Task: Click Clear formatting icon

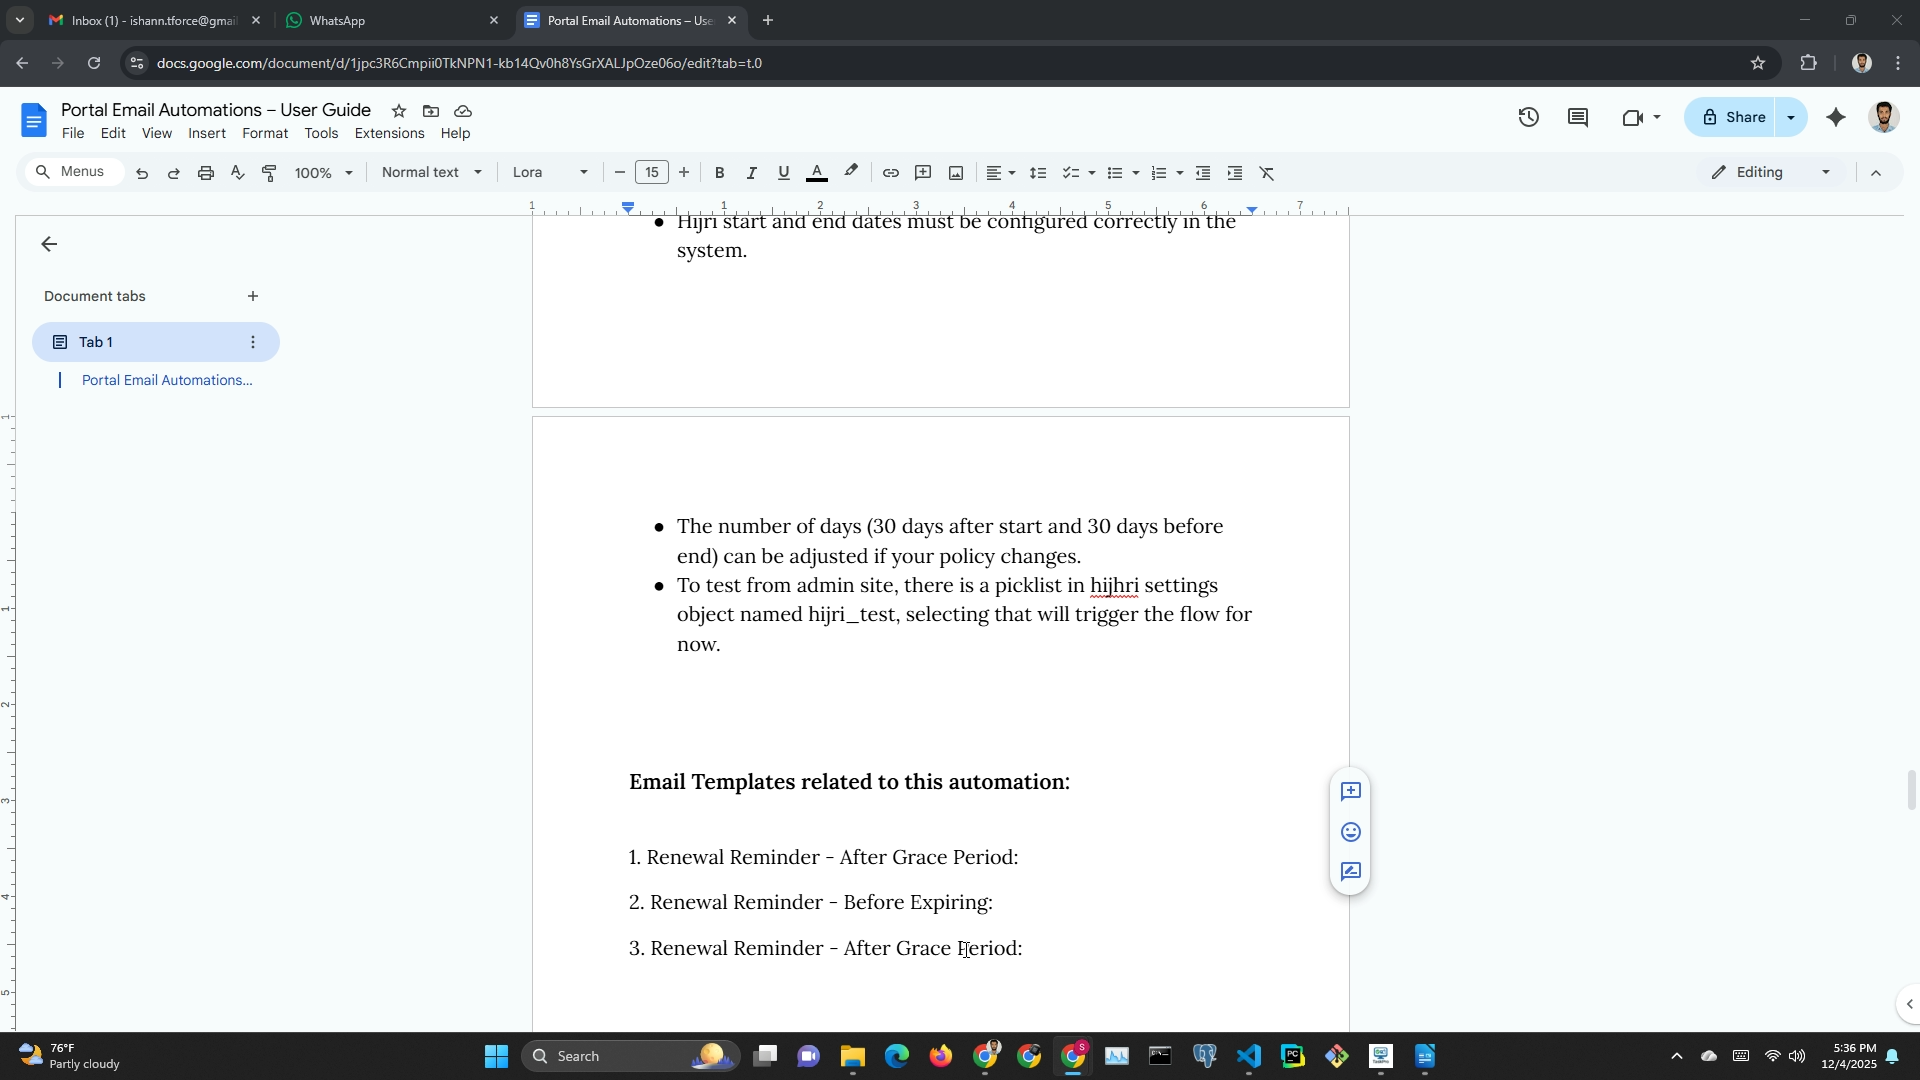Action: 1267,173
